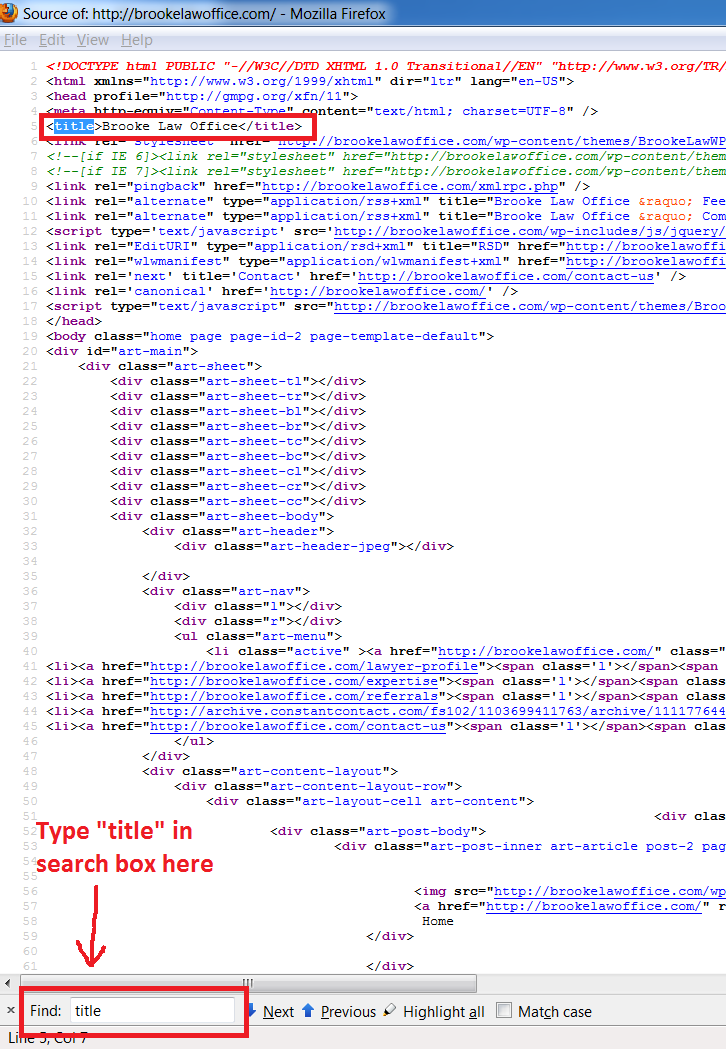
Task: Click the horizontal scrollbar's left arrow
Action: [x=7, y=983]
